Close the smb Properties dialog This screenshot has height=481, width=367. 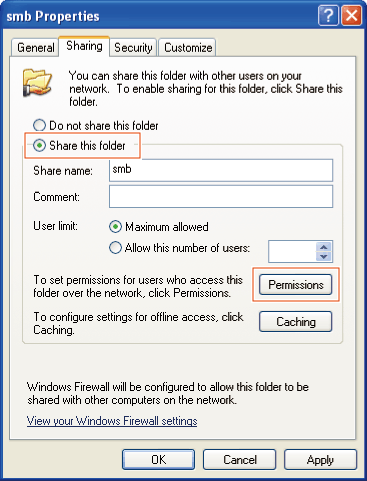tap(351, 15)
